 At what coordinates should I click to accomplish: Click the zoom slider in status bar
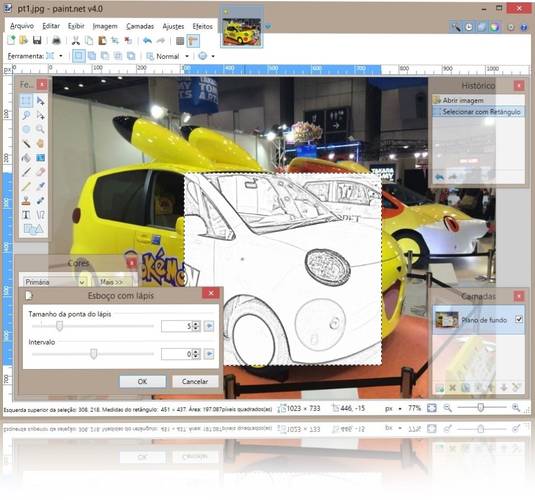(x=481, y=408)
